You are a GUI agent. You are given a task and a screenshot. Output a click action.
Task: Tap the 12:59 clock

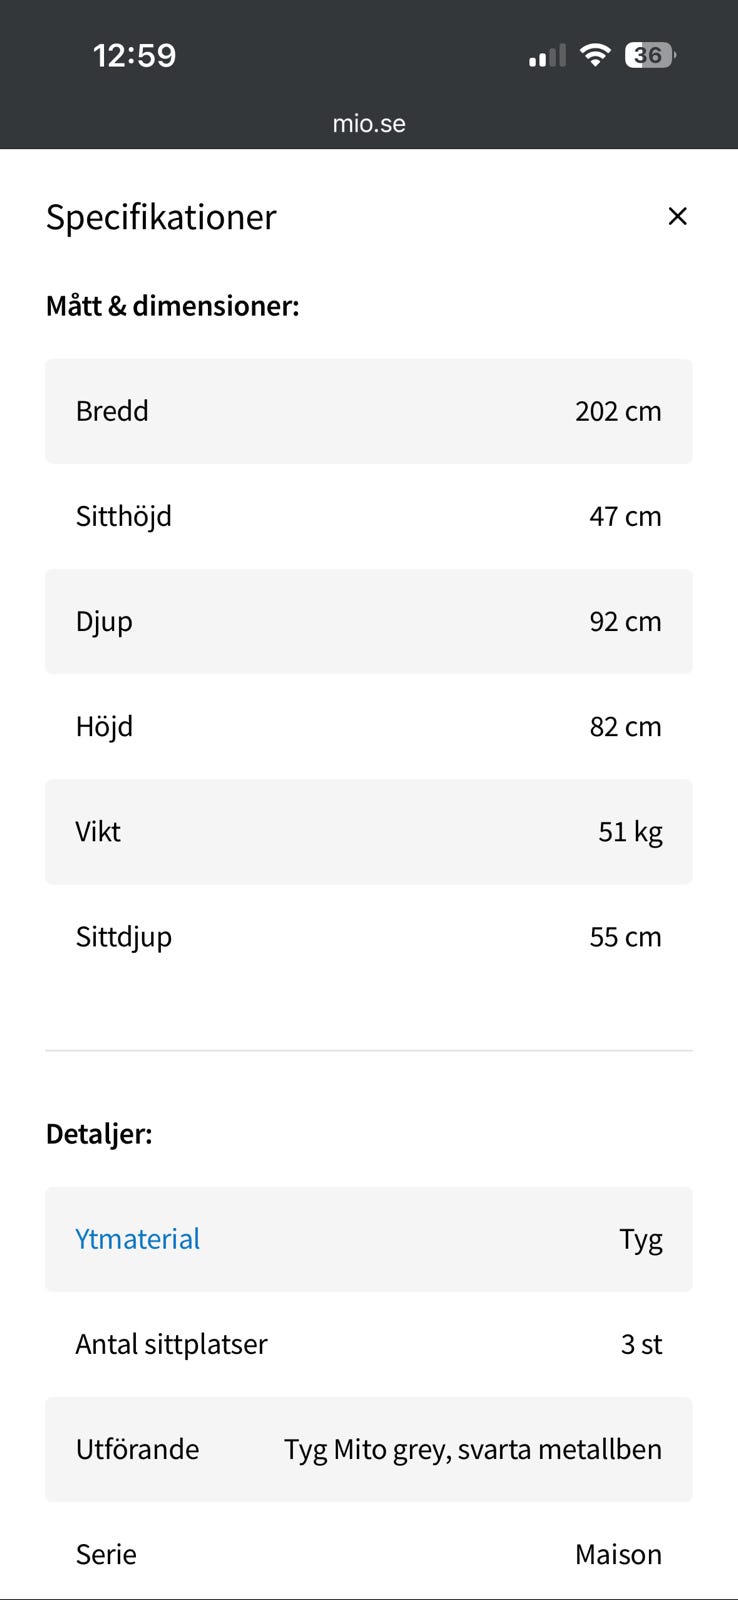click(134, 55)
